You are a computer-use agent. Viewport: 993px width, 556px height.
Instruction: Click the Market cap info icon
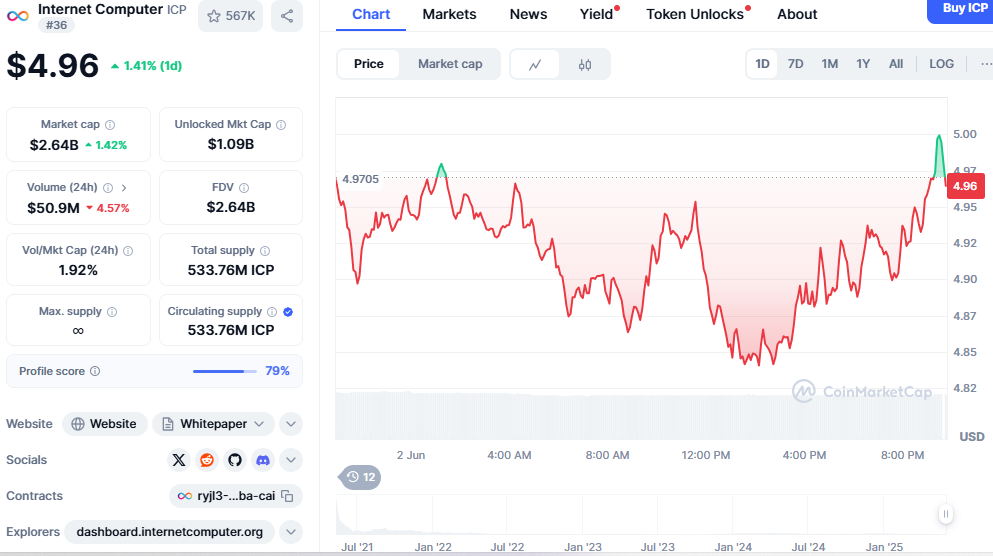point(110,125)
